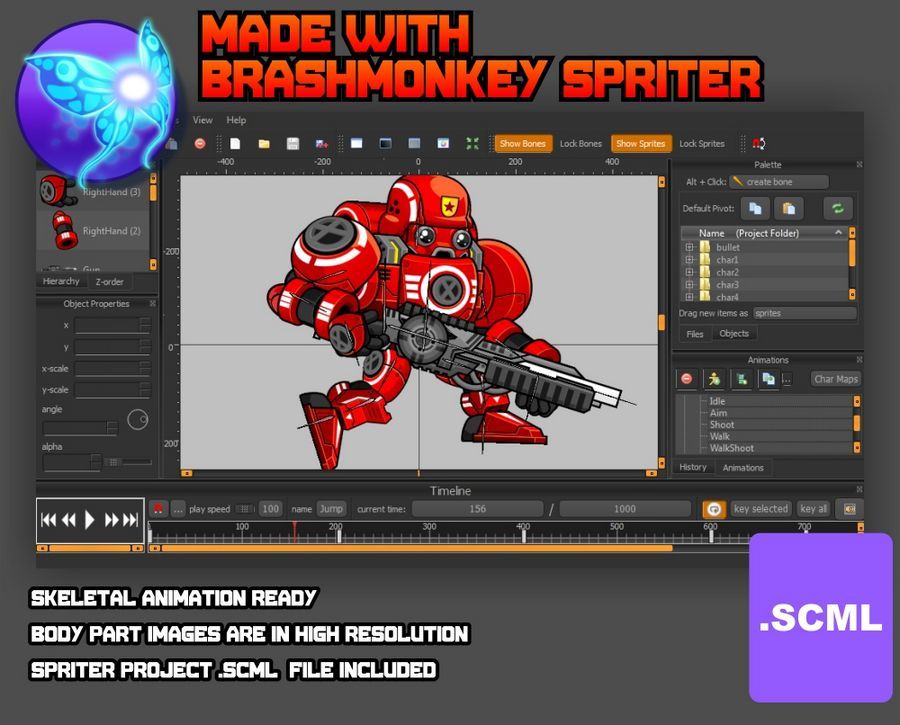Expand the bullet folder in palette

point(689,247)
